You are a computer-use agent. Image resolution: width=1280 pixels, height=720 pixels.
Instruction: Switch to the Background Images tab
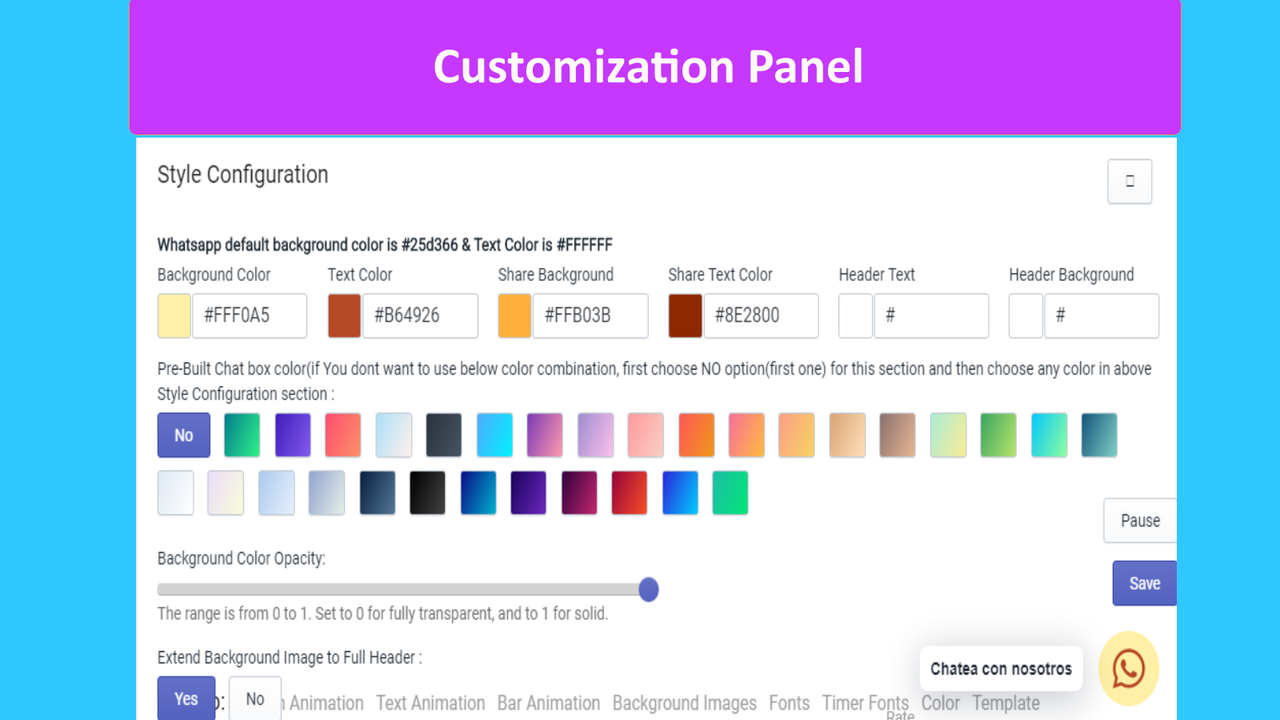coord(684,703)
